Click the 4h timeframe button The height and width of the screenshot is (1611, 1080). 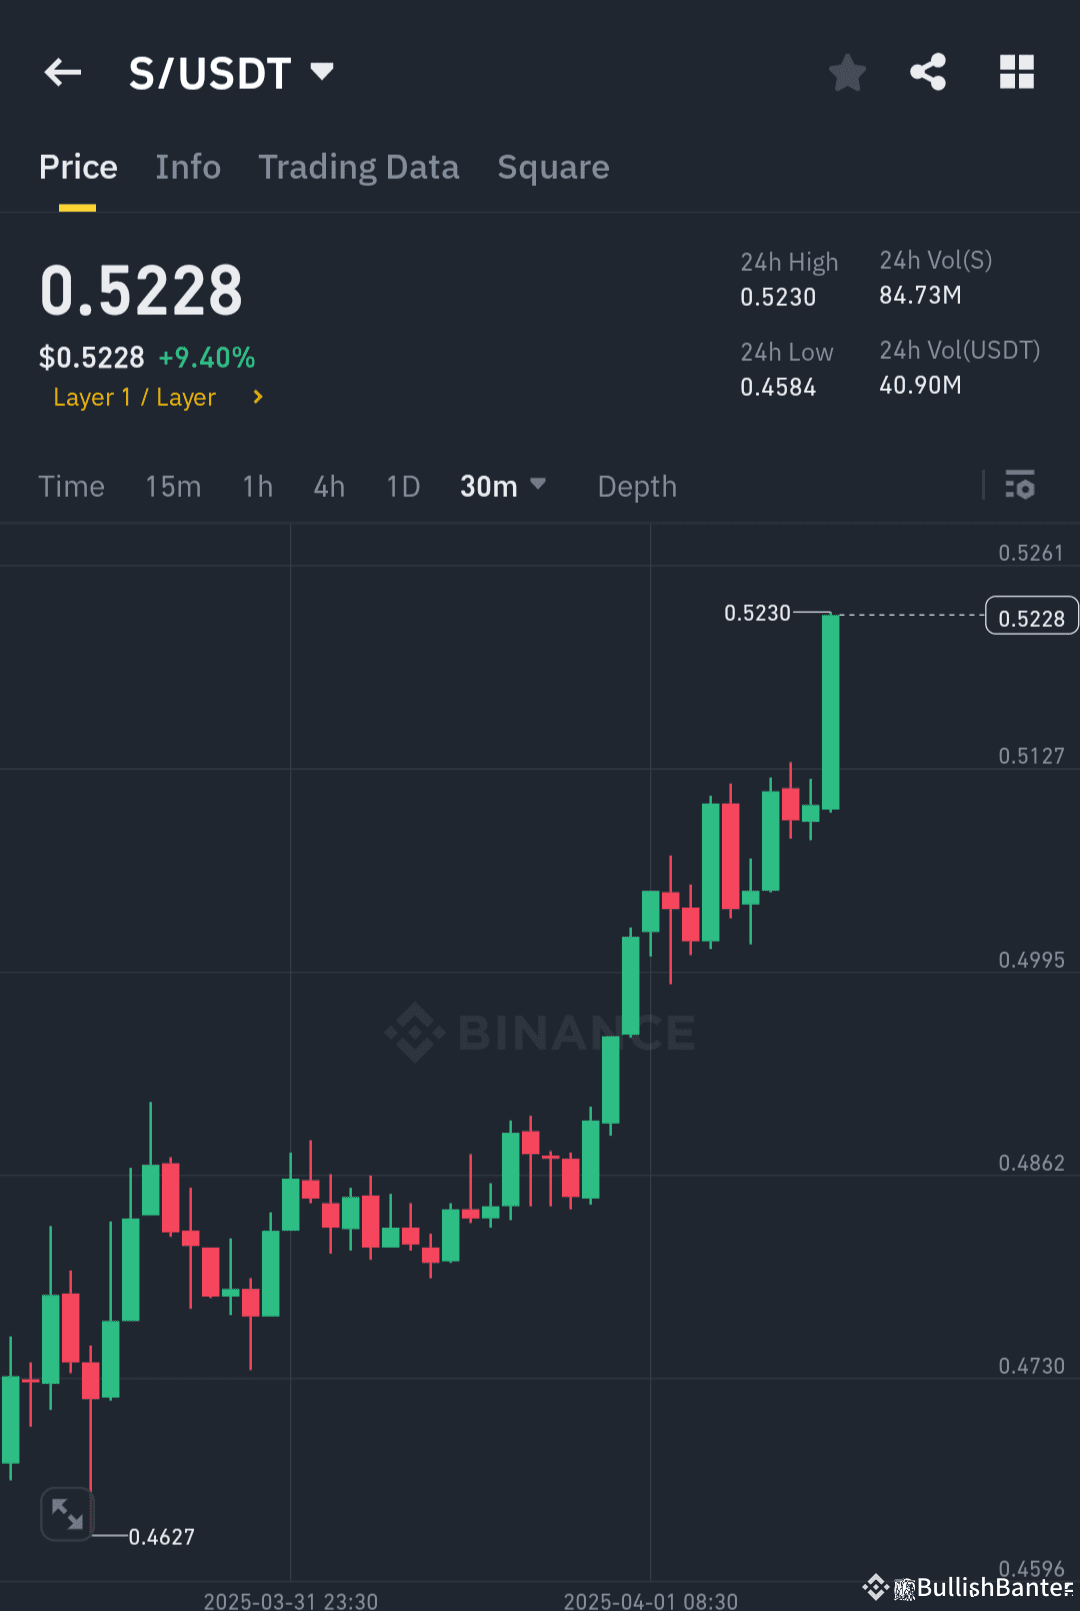pyautogui.click(x=328, y=486)
